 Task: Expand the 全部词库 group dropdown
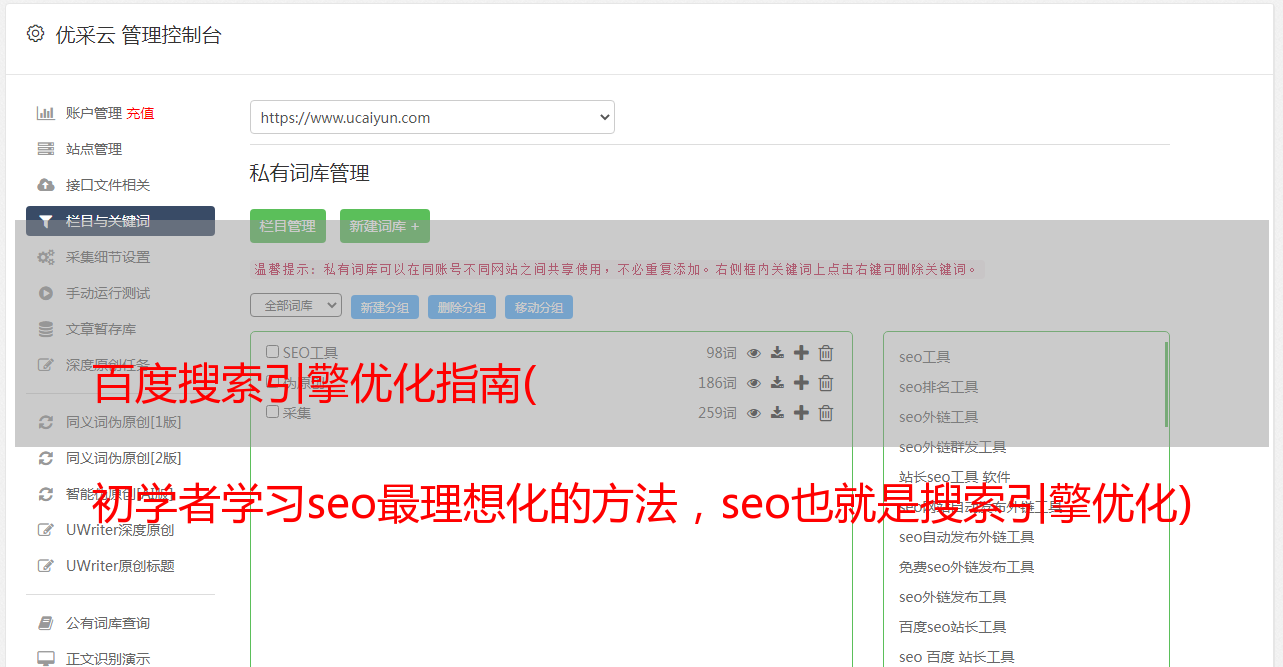coord(296,305)
